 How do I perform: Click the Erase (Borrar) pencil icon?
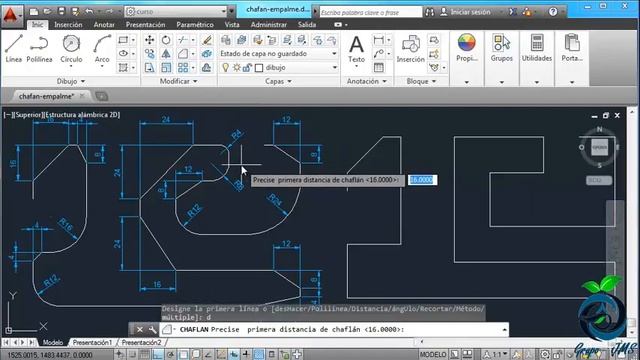[x=207, y=40]
